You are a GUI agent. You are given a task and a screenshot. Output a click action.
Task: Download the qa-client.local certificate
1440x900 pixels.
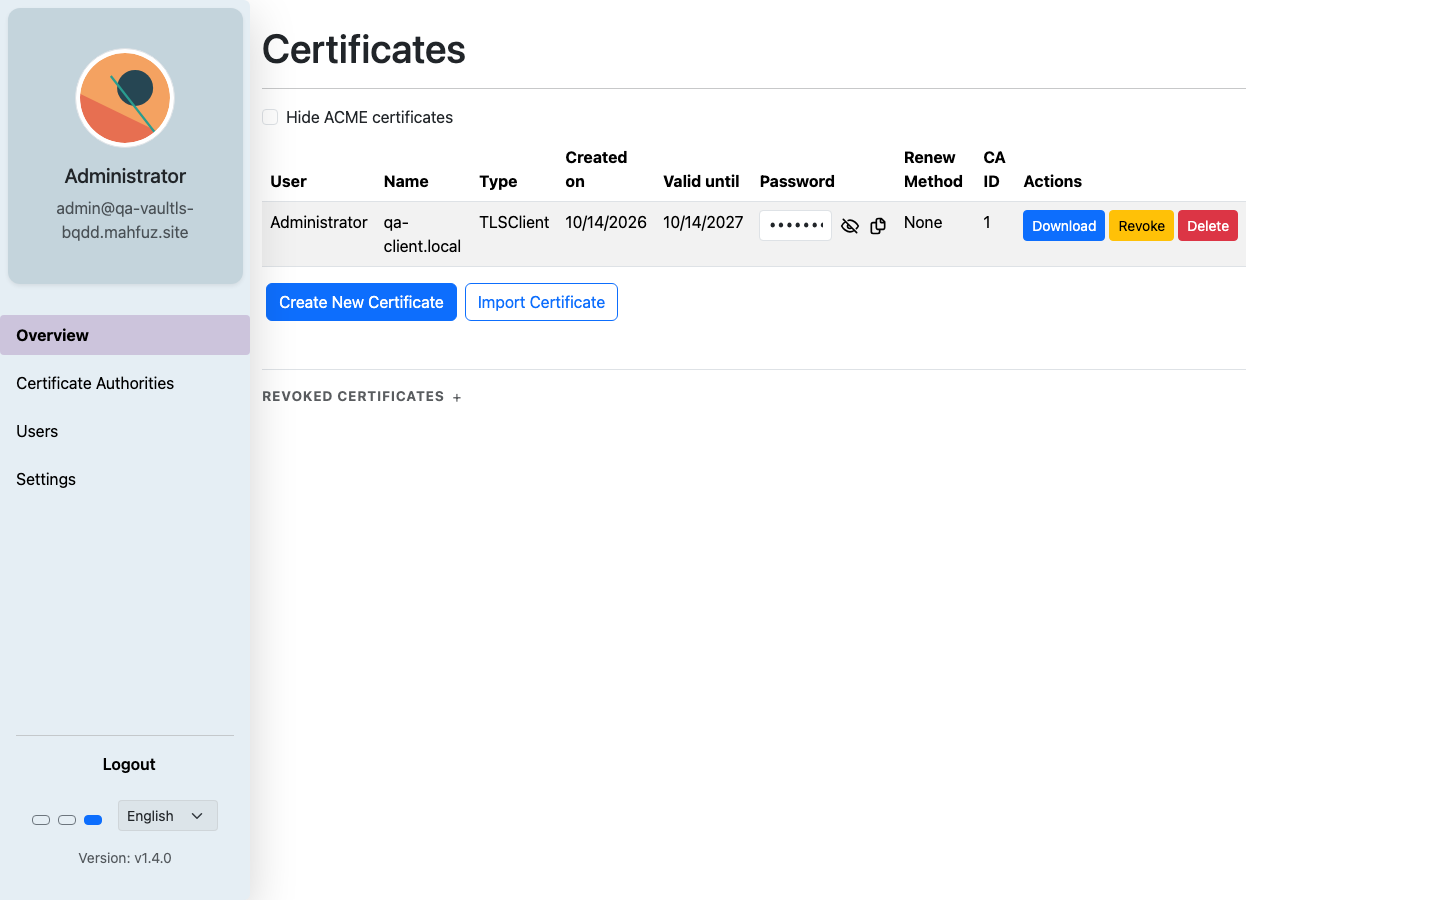pyautogui.click(x=1064, y=226)
